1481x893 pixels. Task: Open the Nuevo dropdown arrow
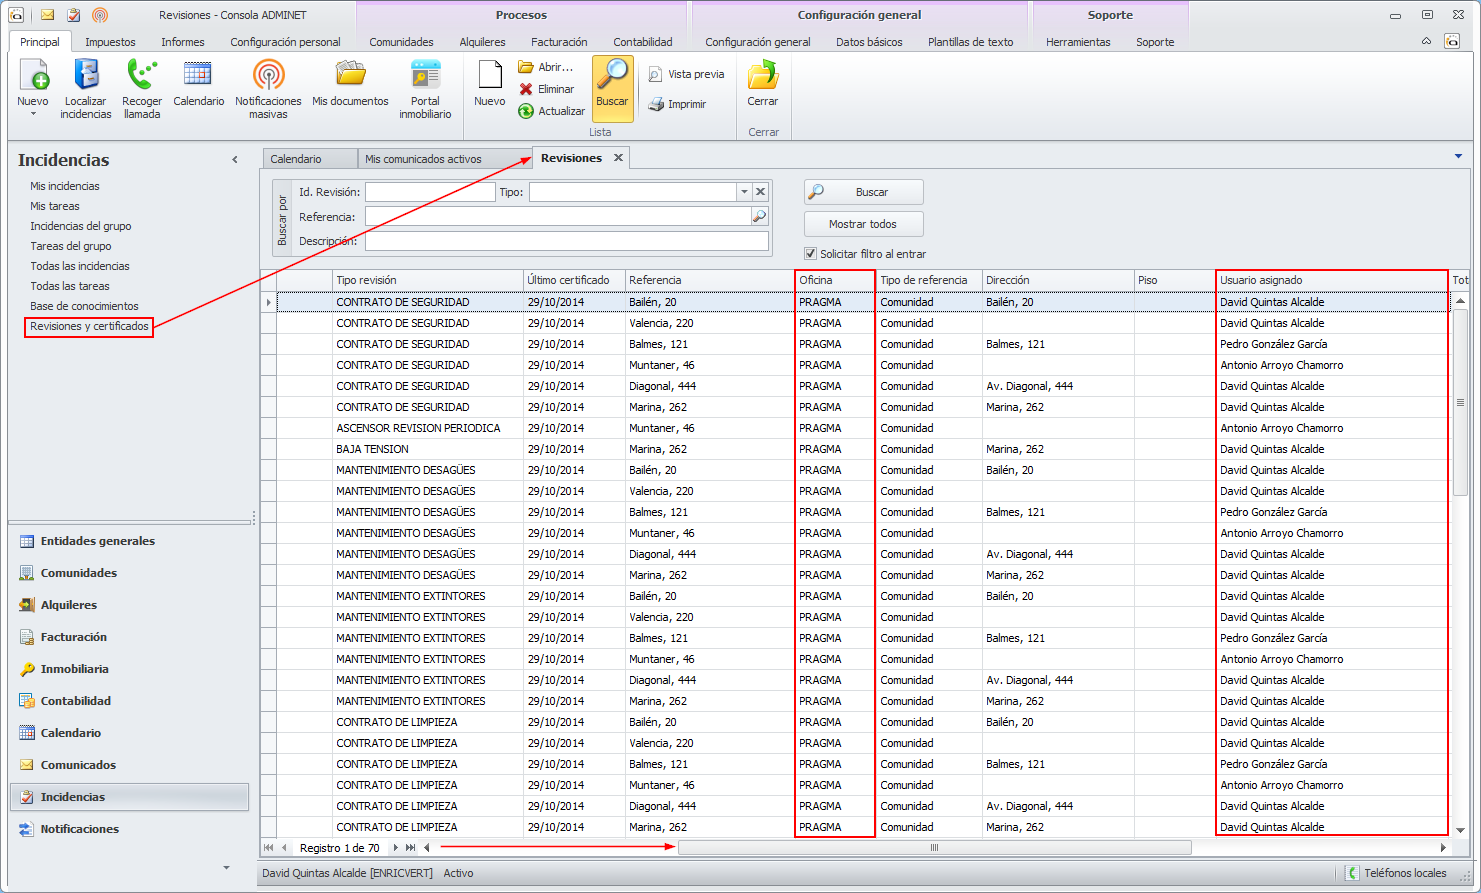click(x=33, y=114)
